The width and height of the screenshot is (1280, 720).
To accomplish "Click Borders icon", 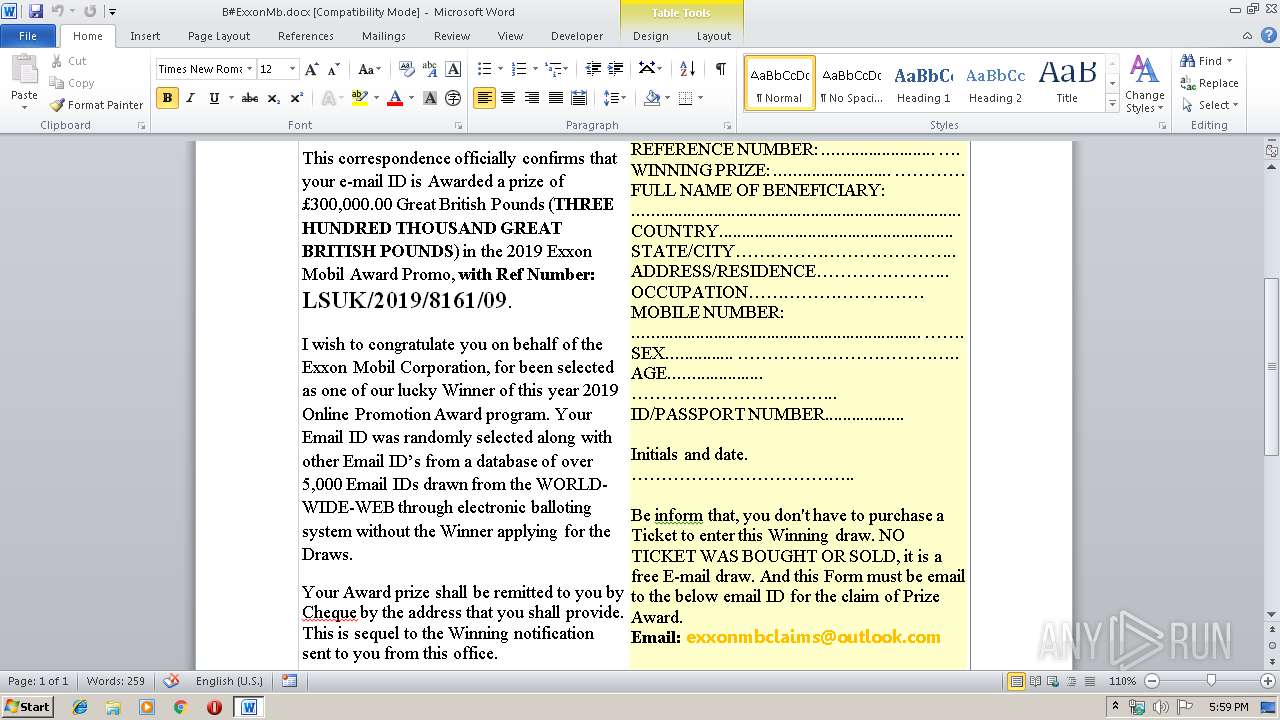I will click(685, 98).
